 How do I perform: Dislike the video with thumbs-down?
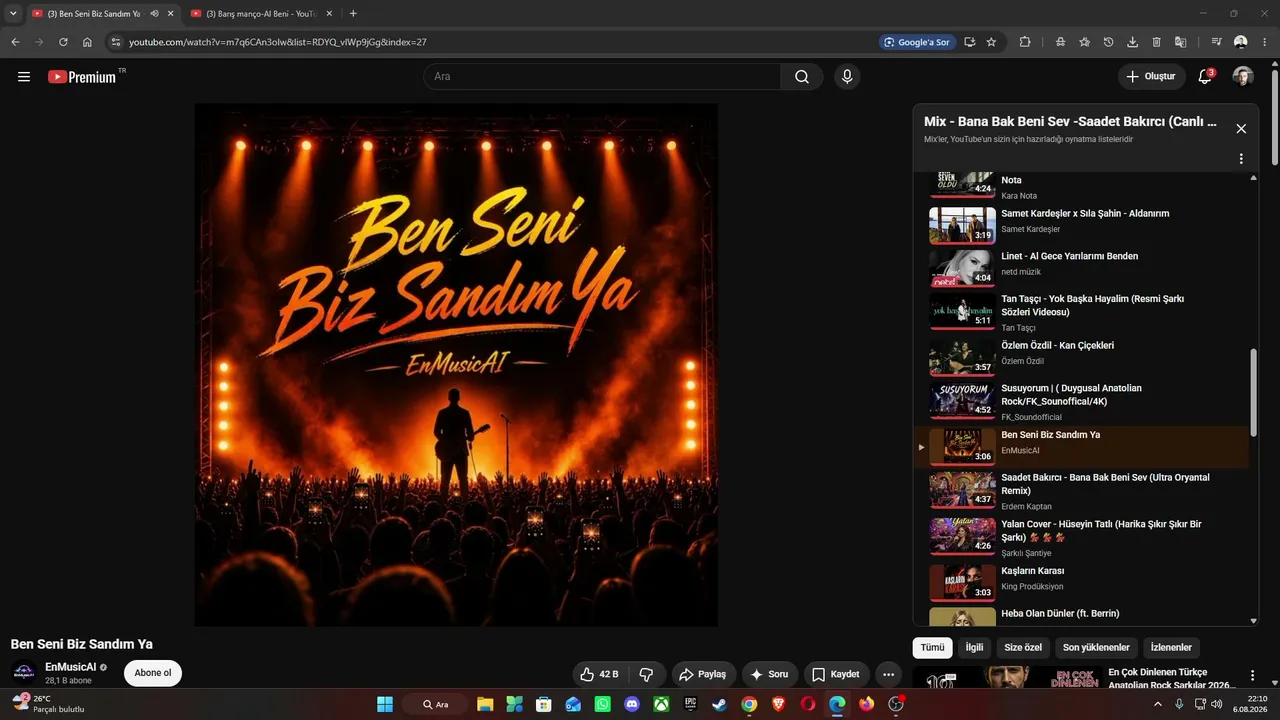646,674
